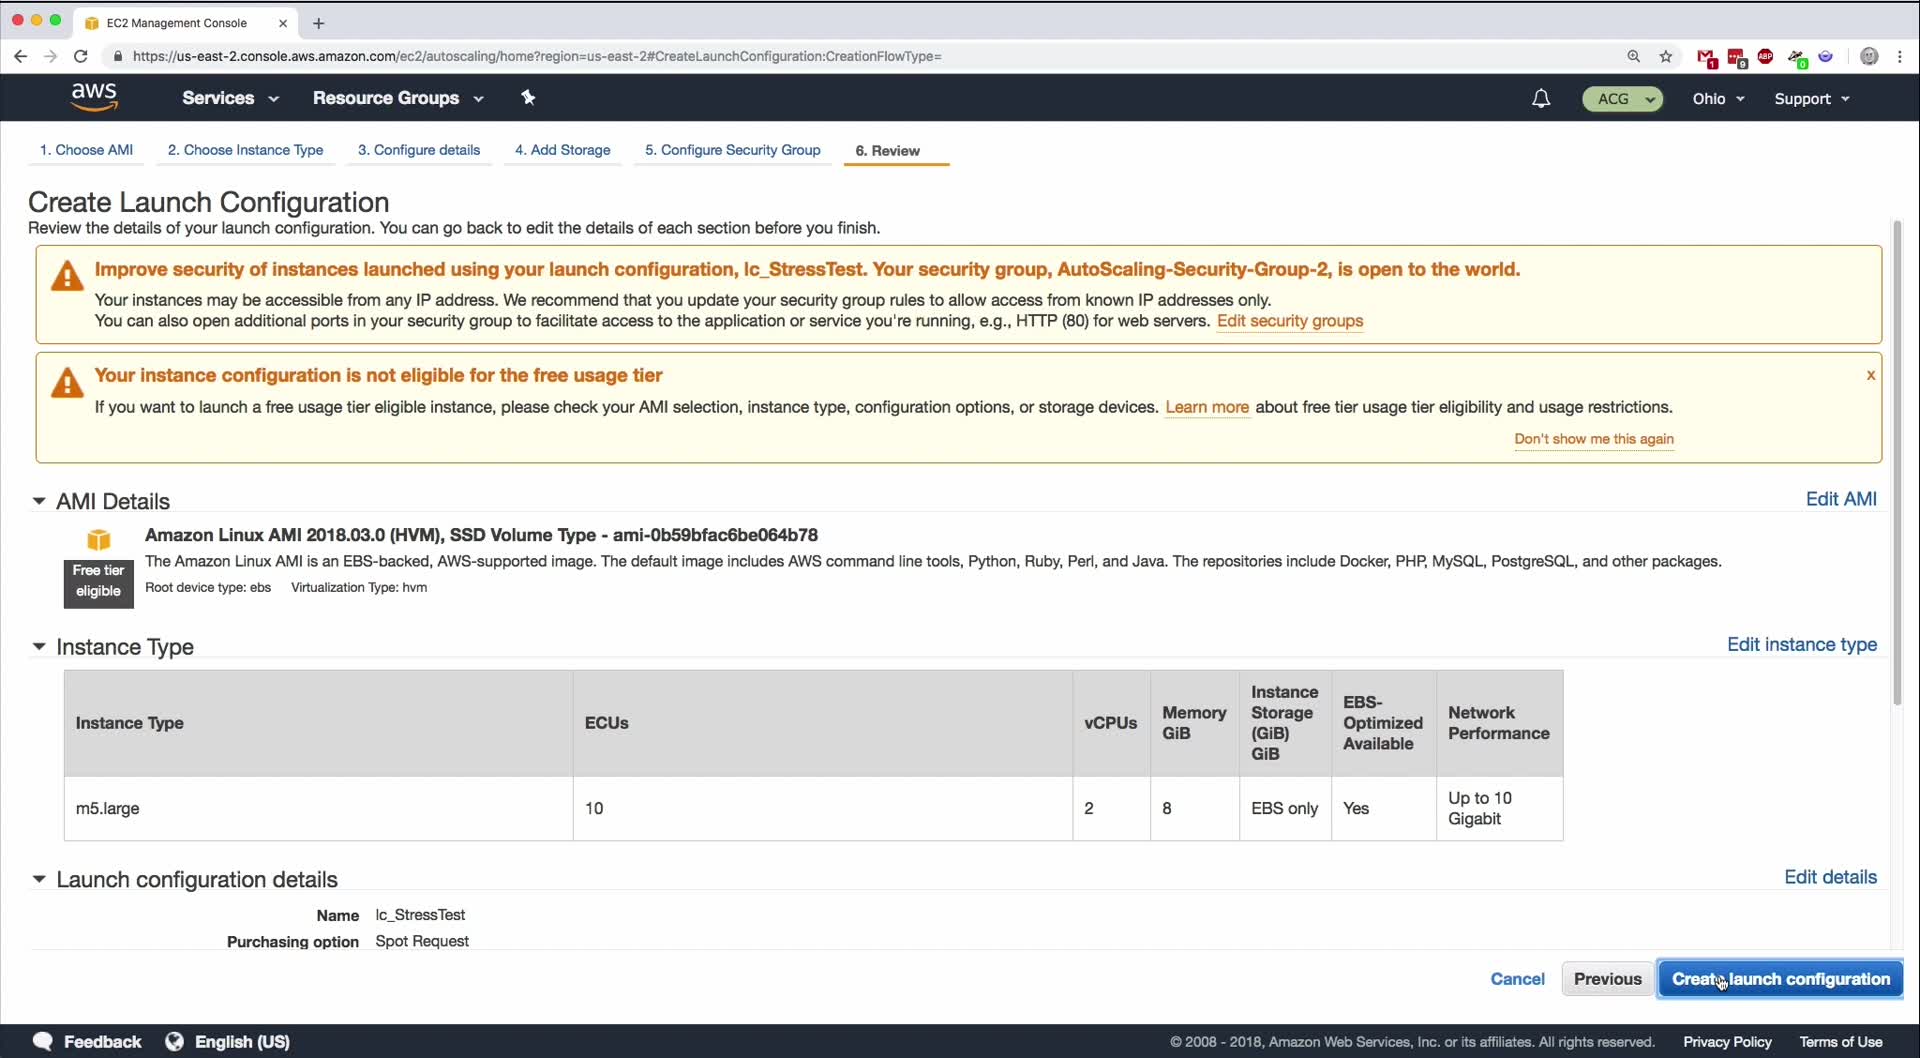1920x1058 pixels.
Task: Click the Edit AMI link
Action: (x=1841, y=499)
